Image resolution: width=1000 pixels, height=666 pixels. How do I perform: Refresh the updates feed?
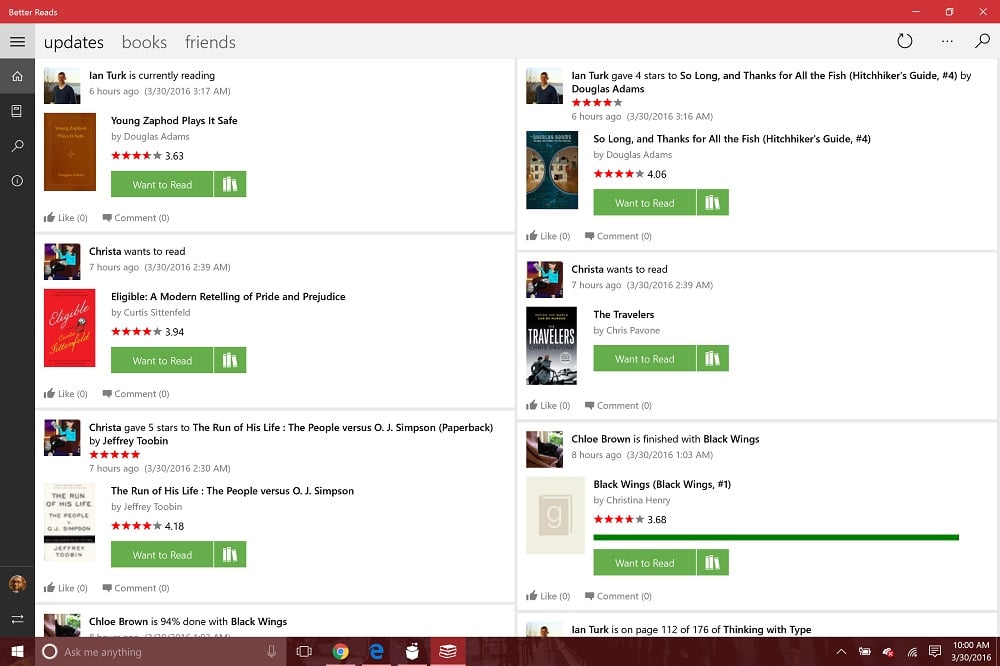pyautogui.click(x=904, y=41)
